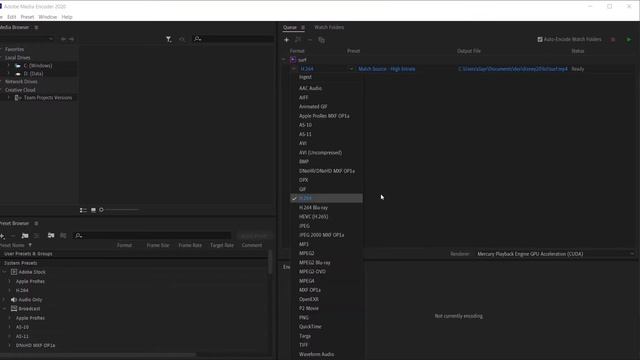Choose MPEG4 from format list
This screenshot has width=640, height=360.
point(307,281)
